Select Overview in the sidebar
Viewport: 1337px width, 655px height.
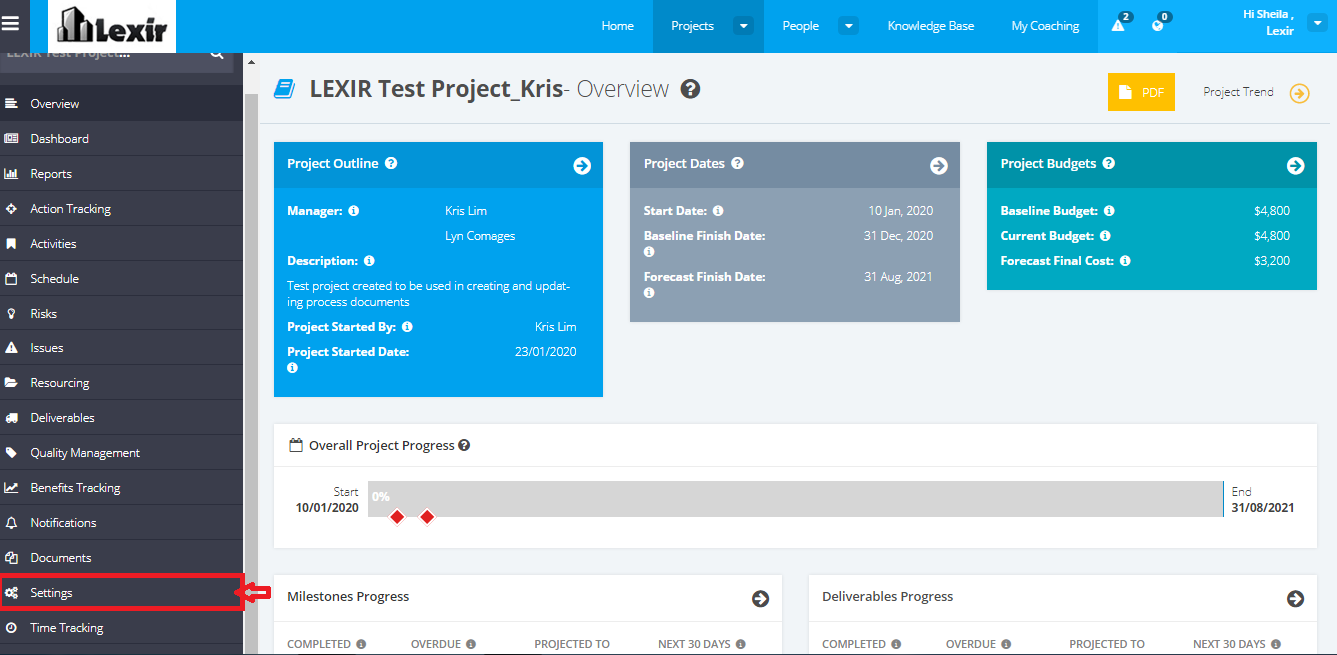pos(121,104)
